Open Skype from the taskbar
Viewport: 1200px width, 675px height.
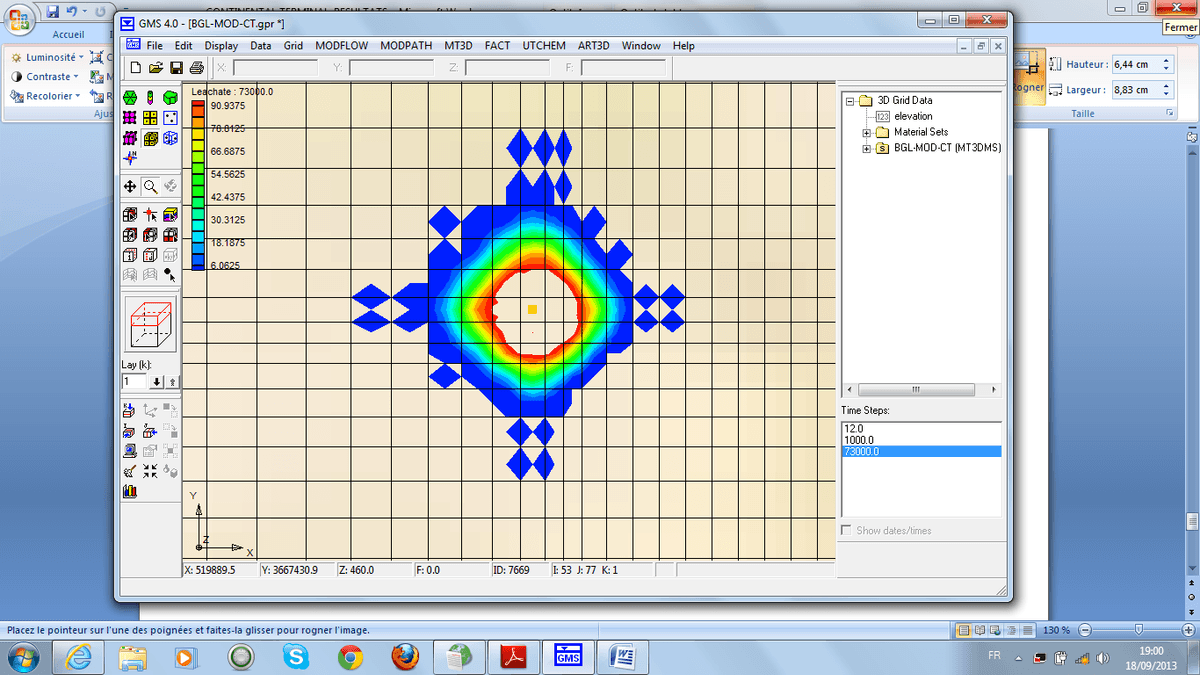295,657
